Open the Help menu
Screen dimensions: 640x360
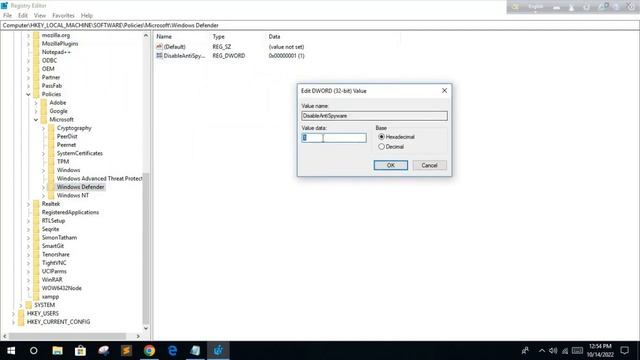pos(87,16)
